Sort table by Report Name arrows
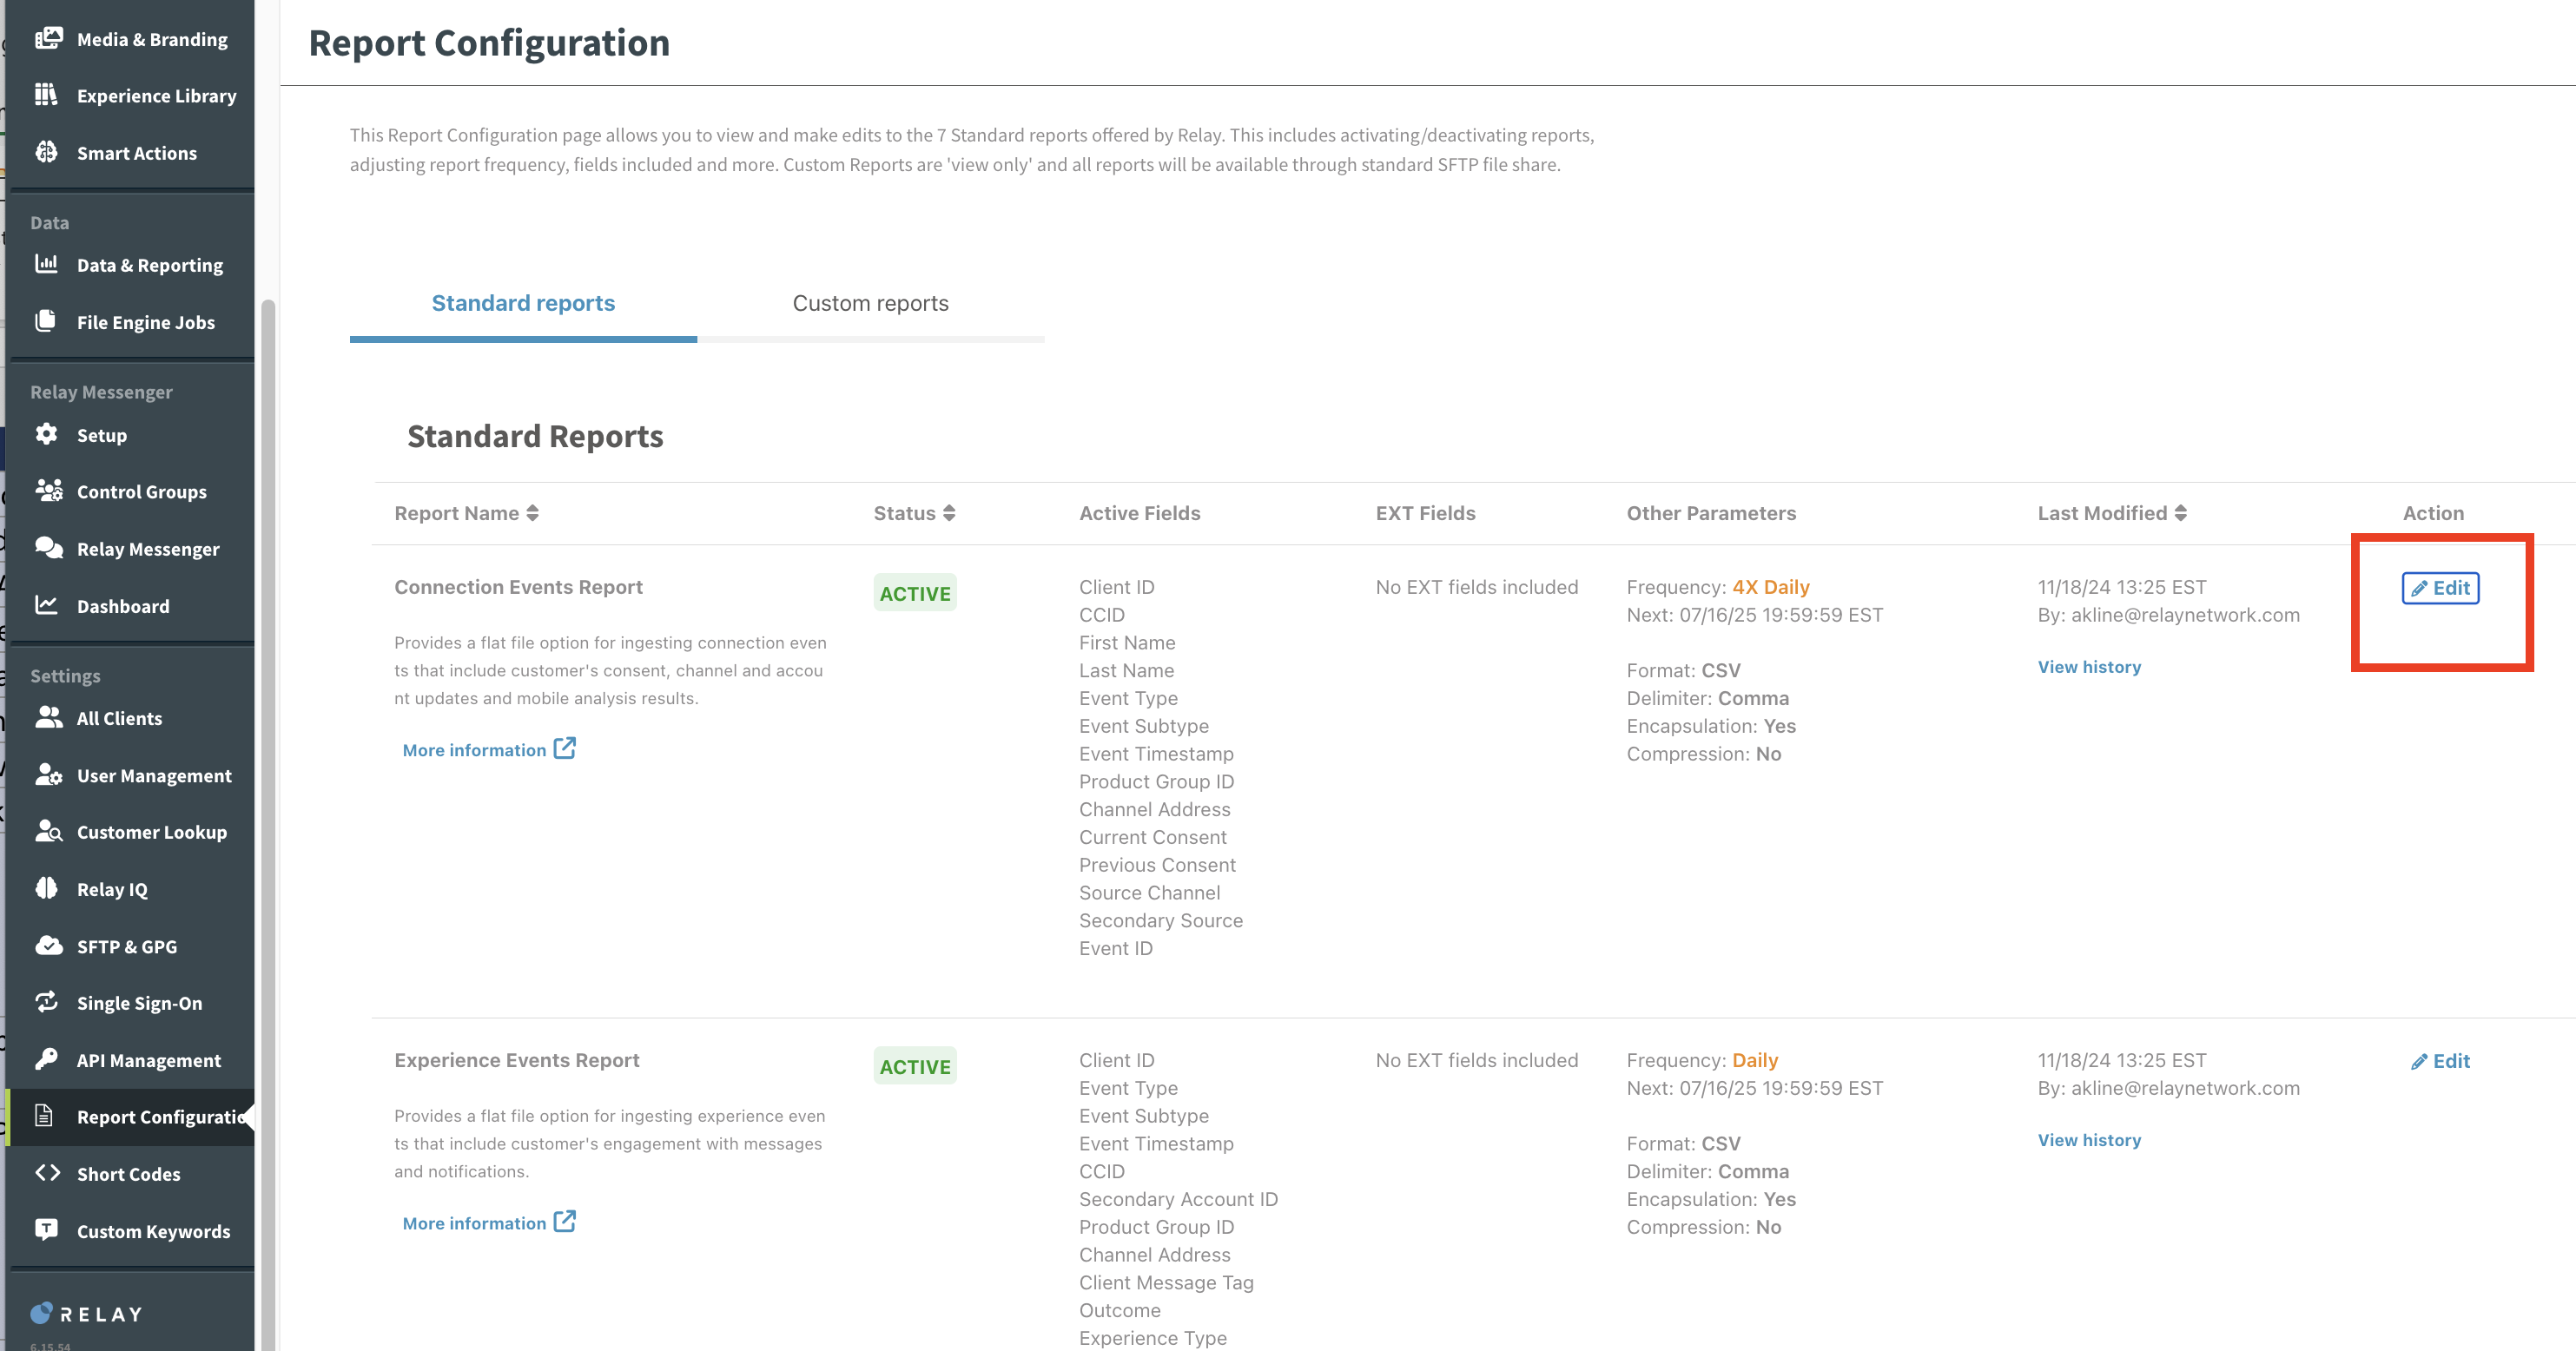The width and height of the screenshot is (2576, 1351). pyautogui.click(x=532, y=513)
